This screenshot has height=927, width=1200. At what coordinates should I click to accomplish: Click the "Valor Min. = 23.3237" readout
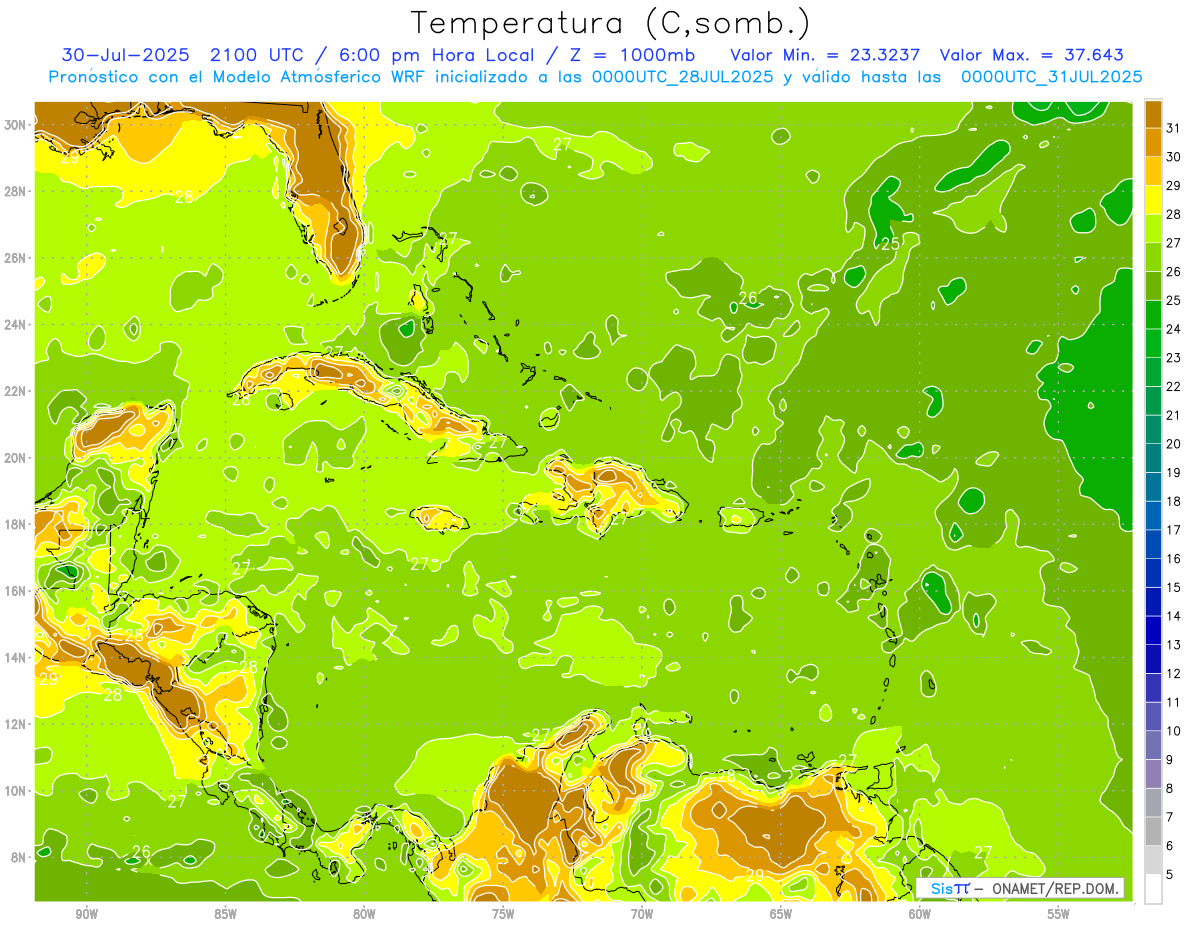pyautogui.click(x=825, y=55)
